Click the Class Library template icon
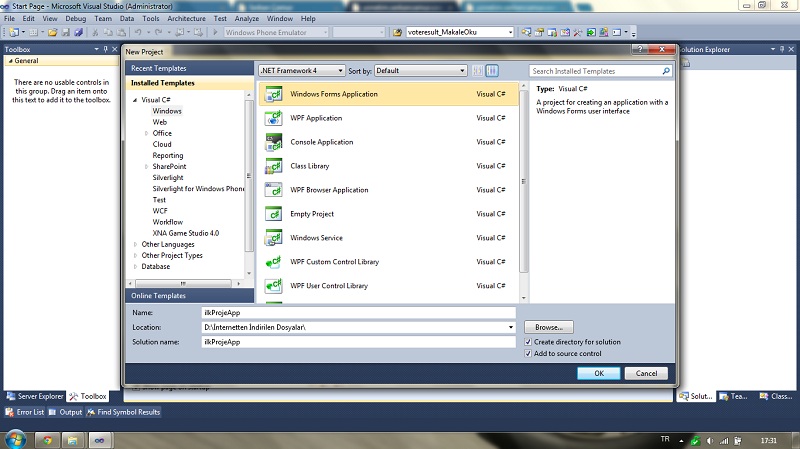 pyautogui.click(x=274, y=166)
